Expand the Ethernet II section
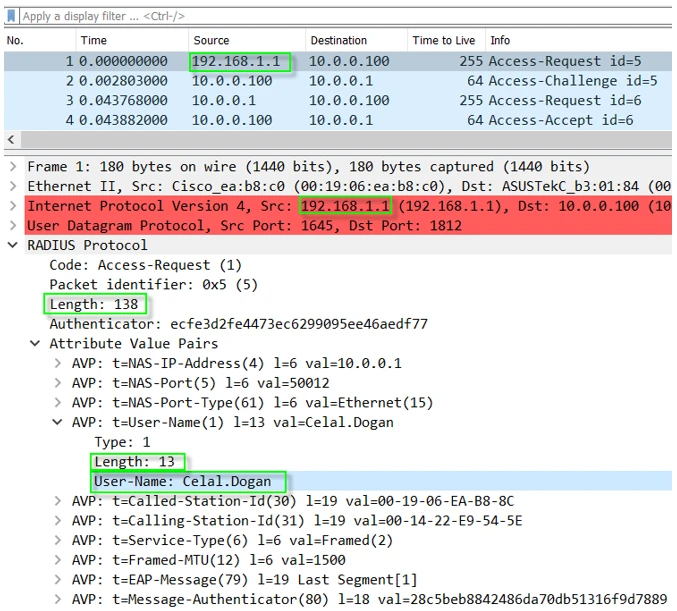 (12, 186)
